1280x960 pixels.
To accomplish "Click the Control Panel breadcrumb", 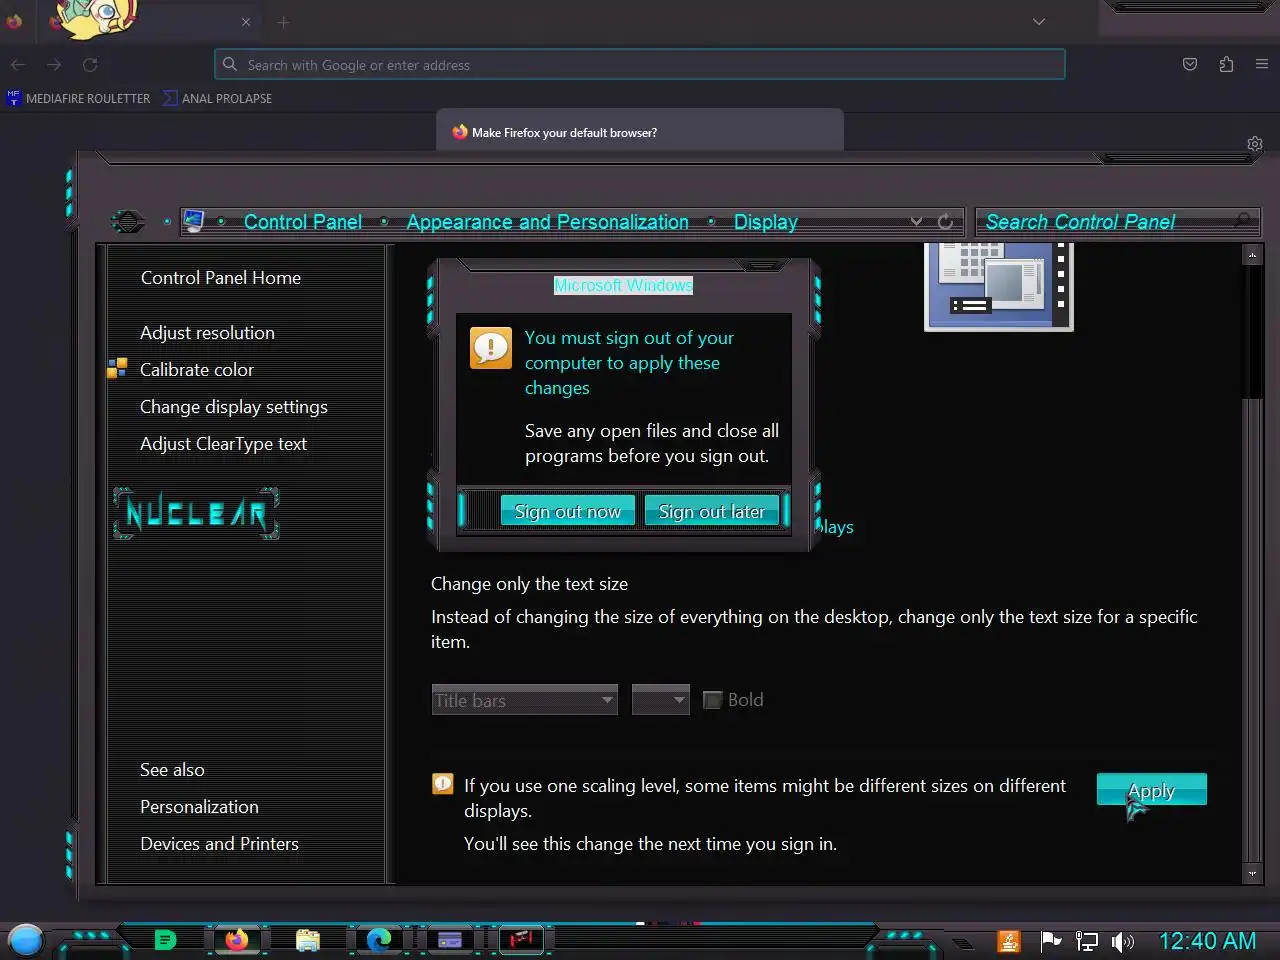I will 303,222.
